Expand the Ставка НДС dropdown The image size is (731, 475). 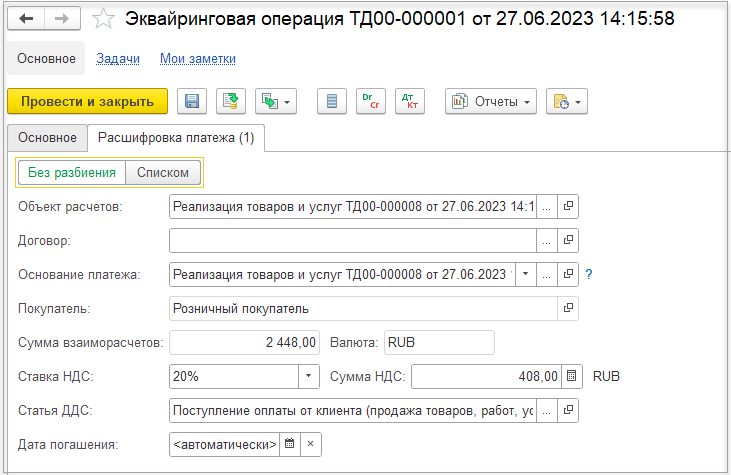[x=309, y=376]
